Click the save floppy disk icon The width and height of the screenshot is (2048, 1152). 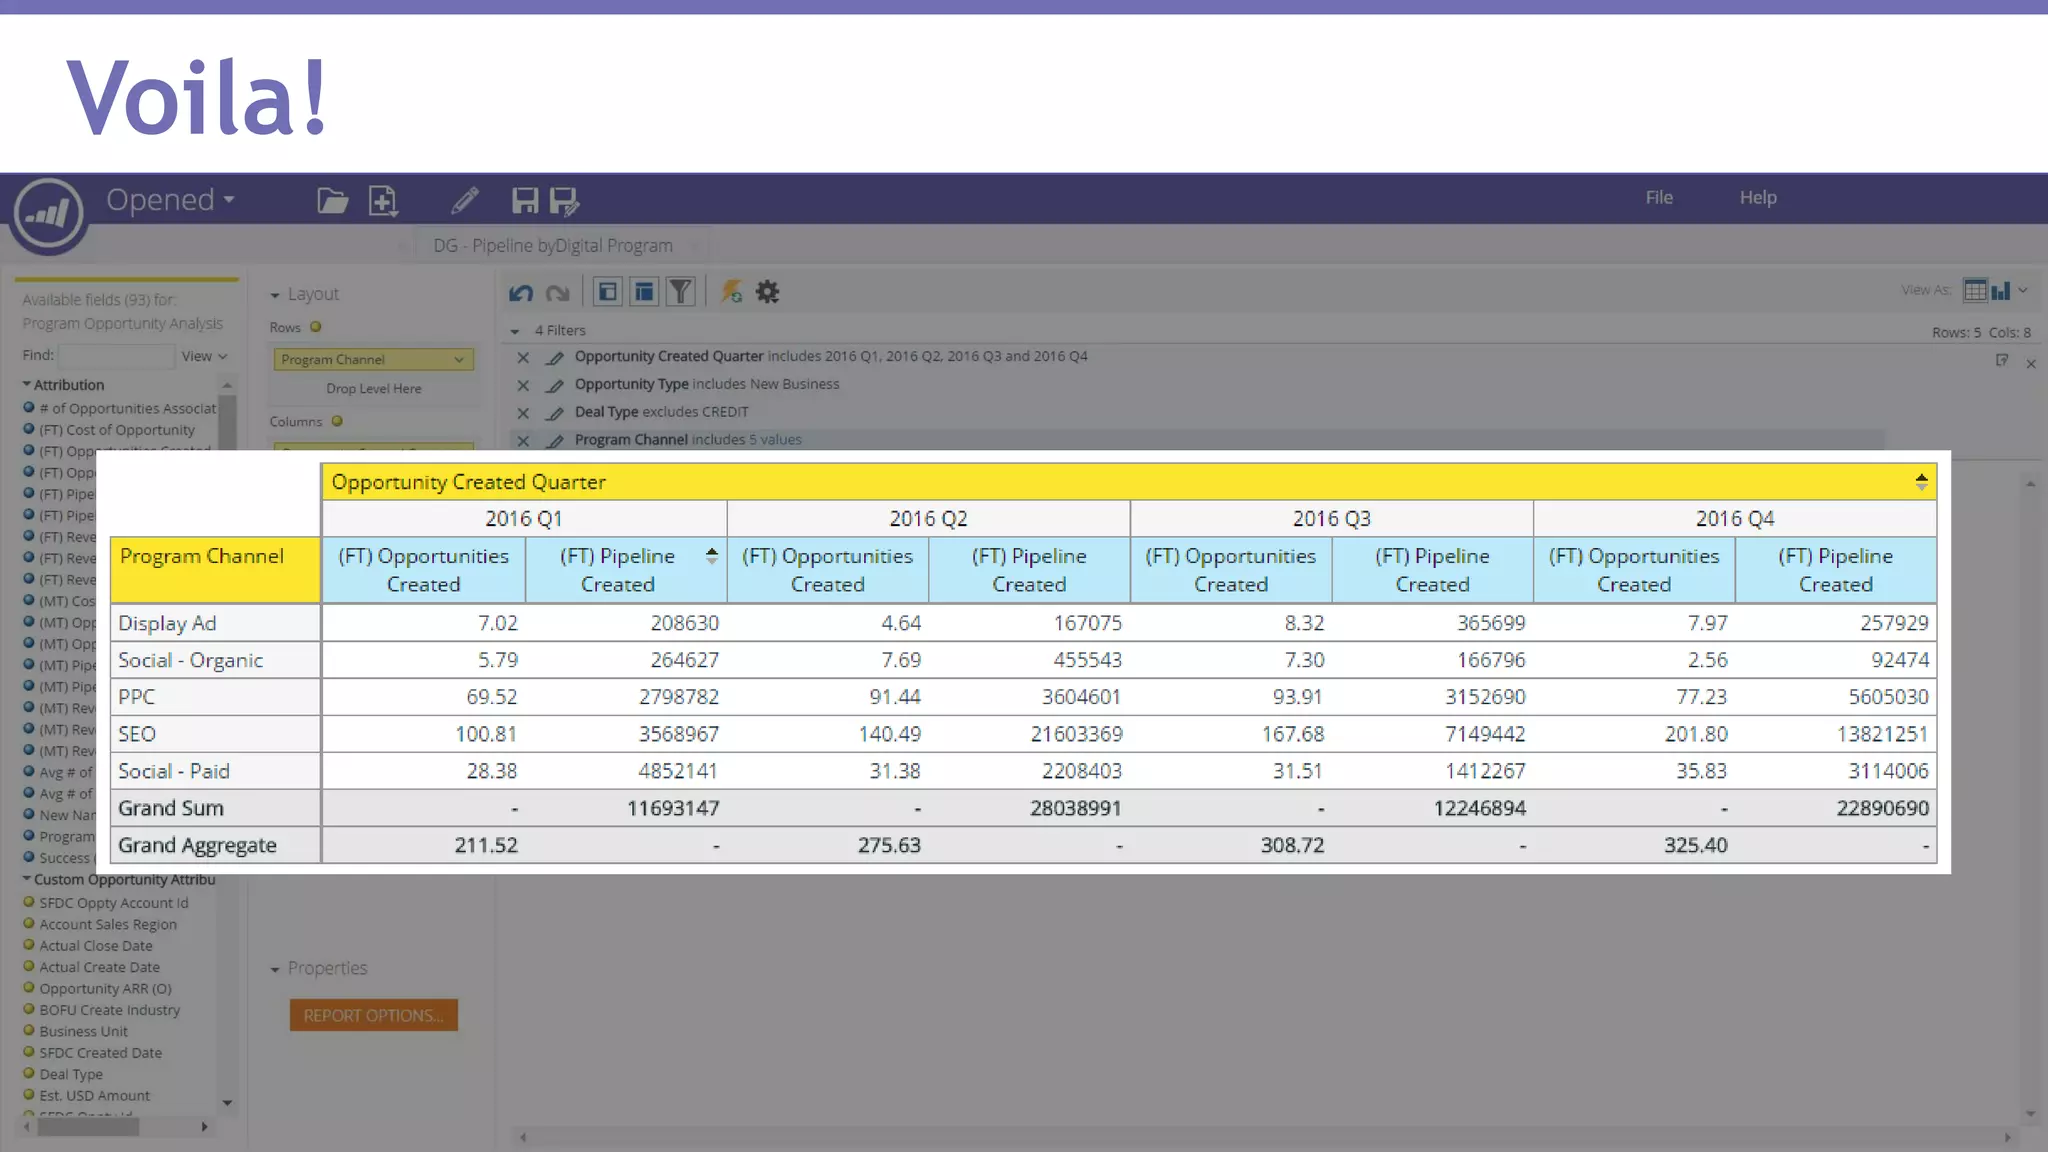[525, 201]
